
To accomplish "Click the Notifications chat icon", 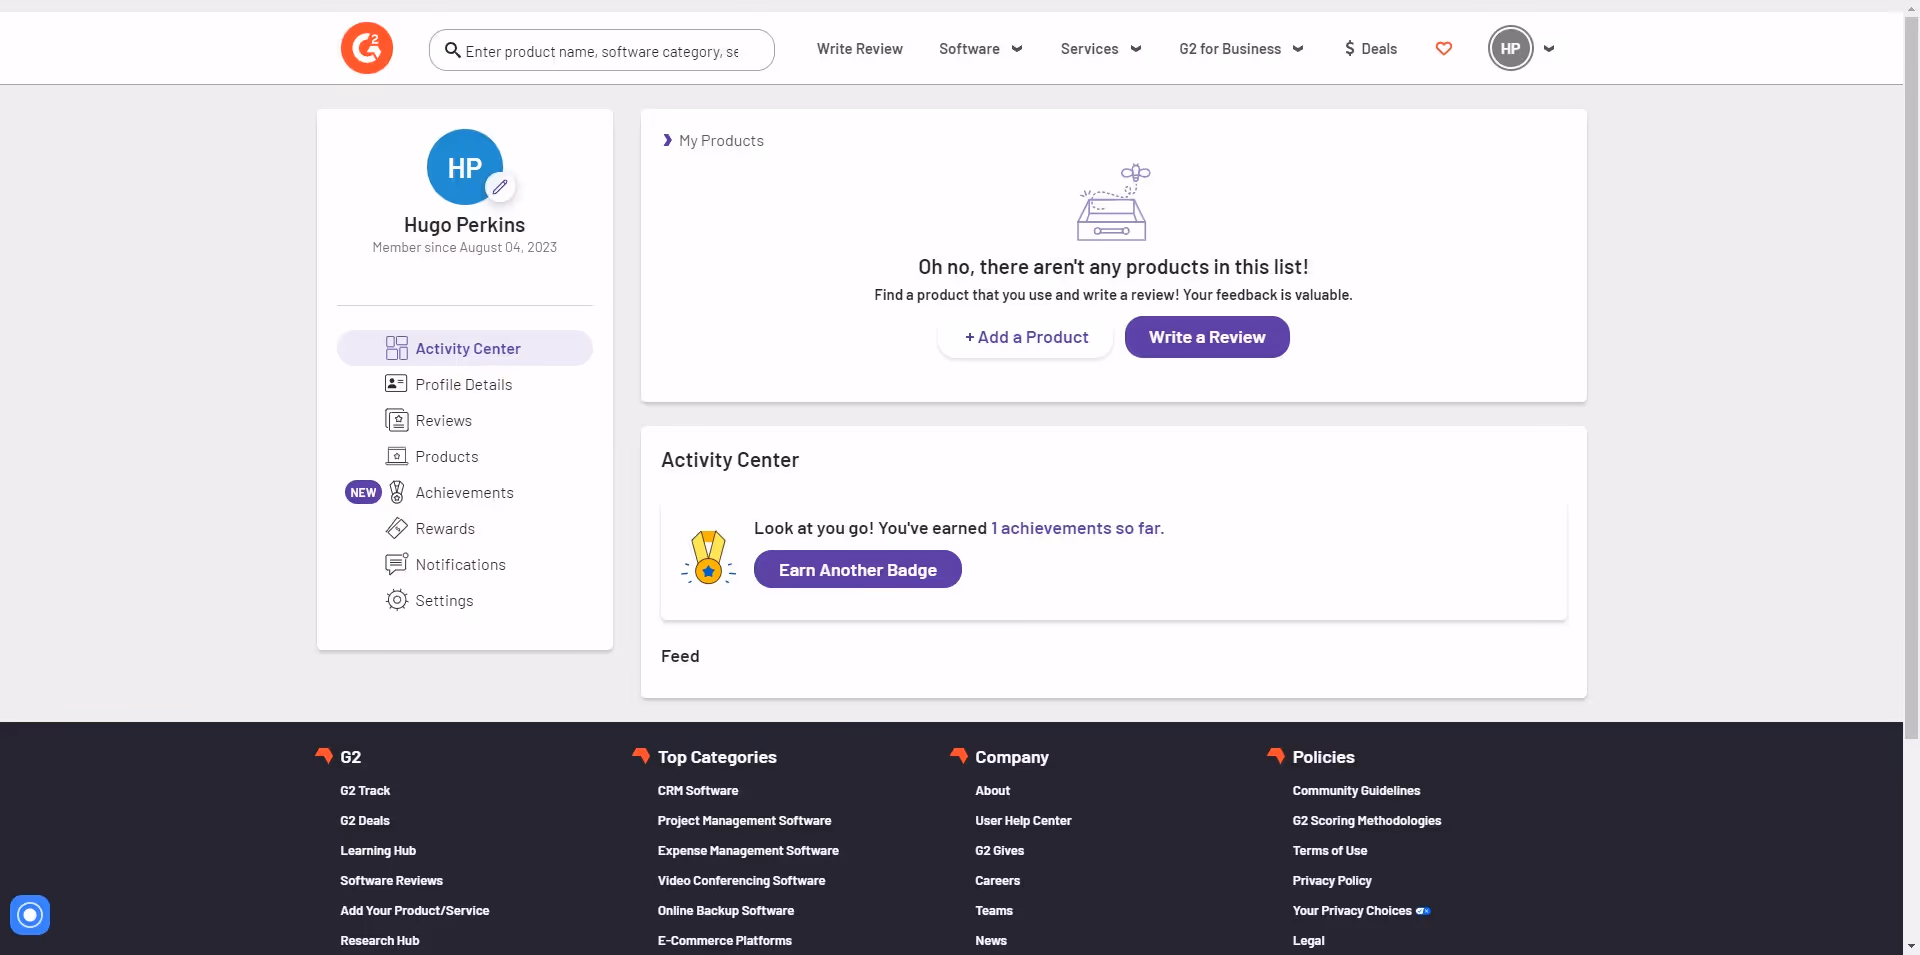I will click(x=397, y=564).
